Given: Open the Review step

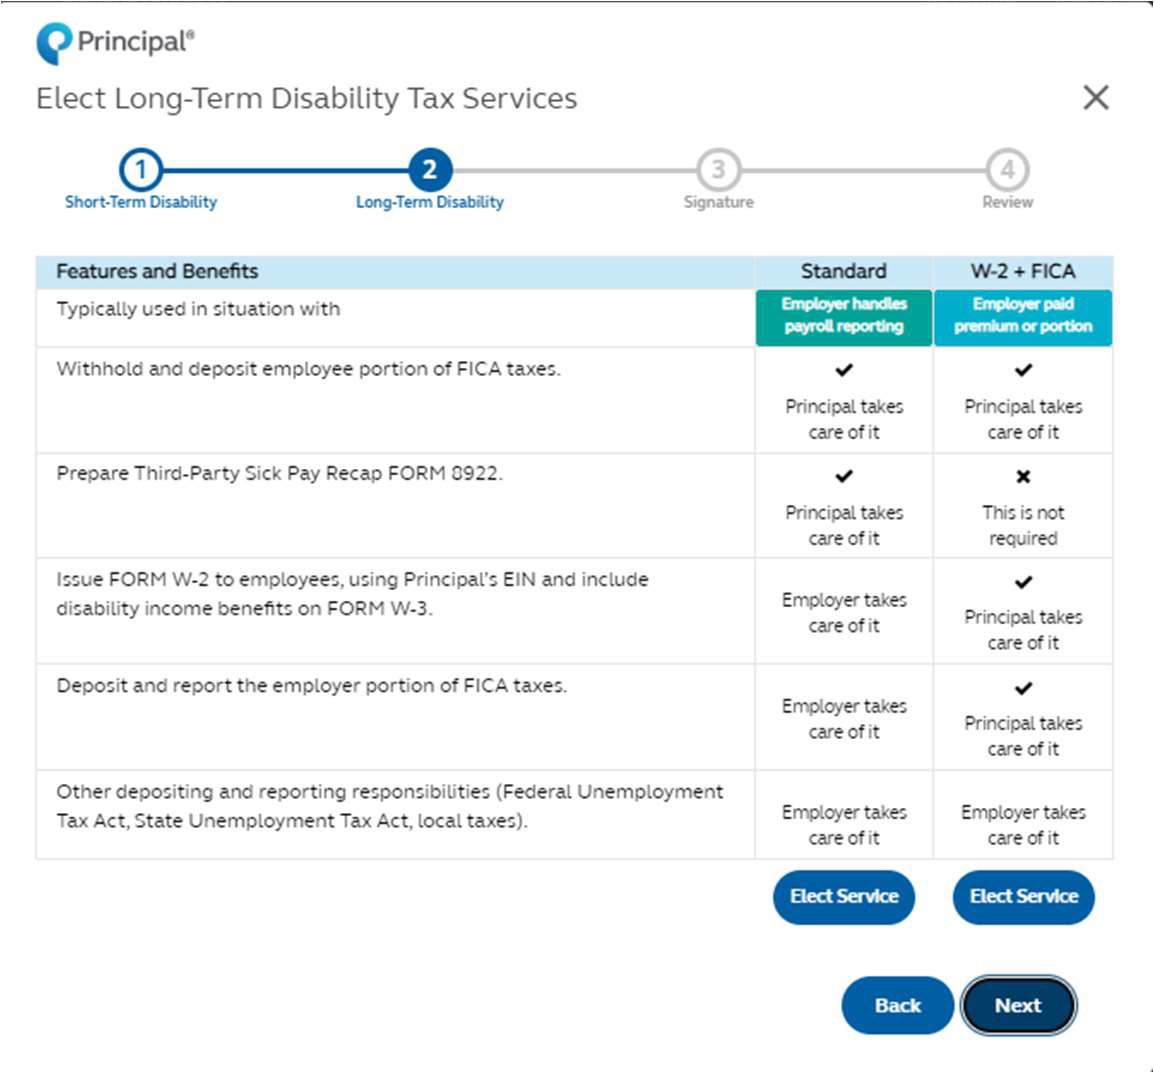Looking at the screenshot, I should coord(1007,201).
